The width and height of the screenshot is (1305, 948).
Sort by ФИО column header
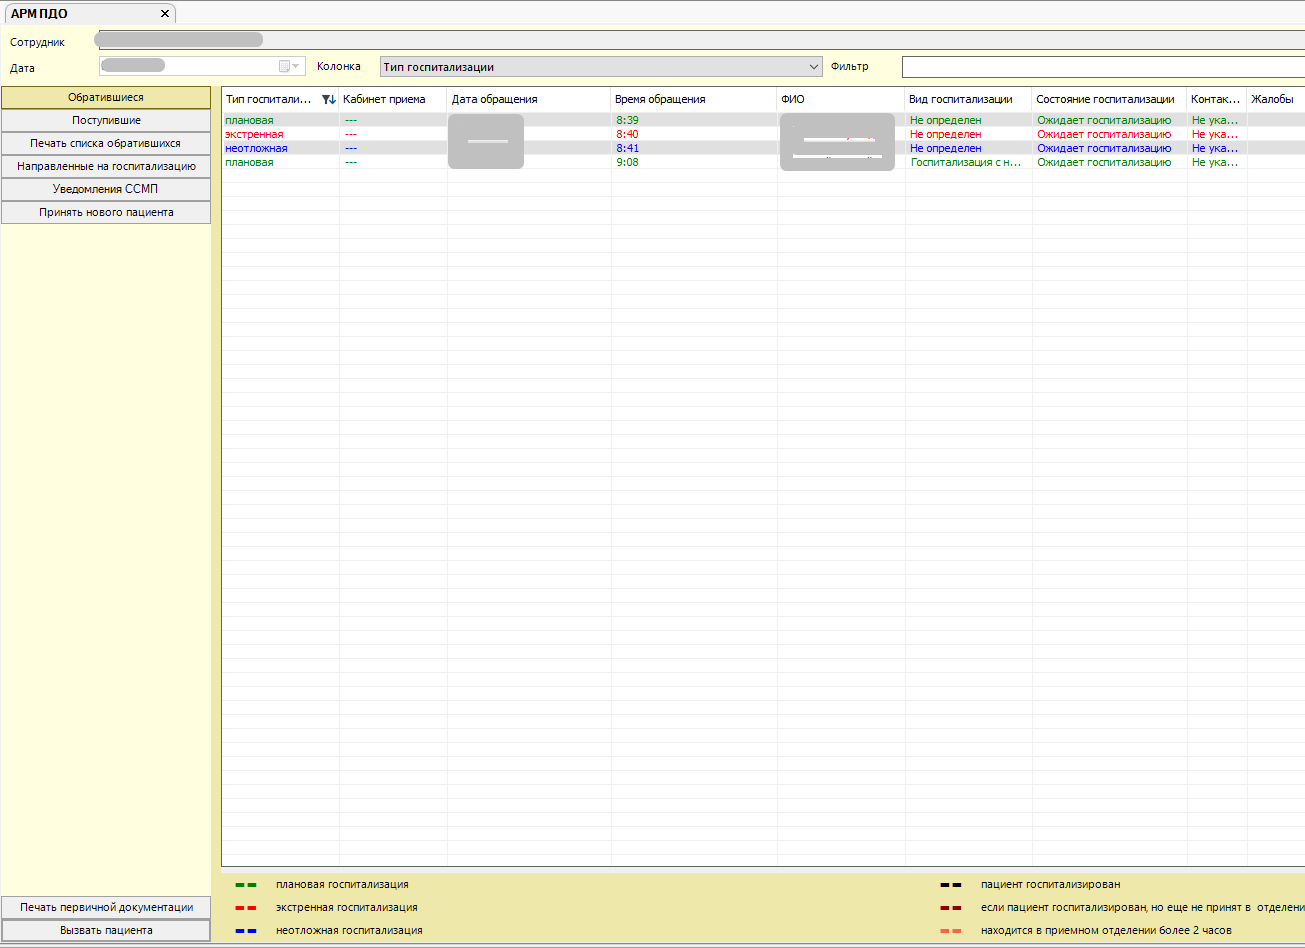point(841,99)
